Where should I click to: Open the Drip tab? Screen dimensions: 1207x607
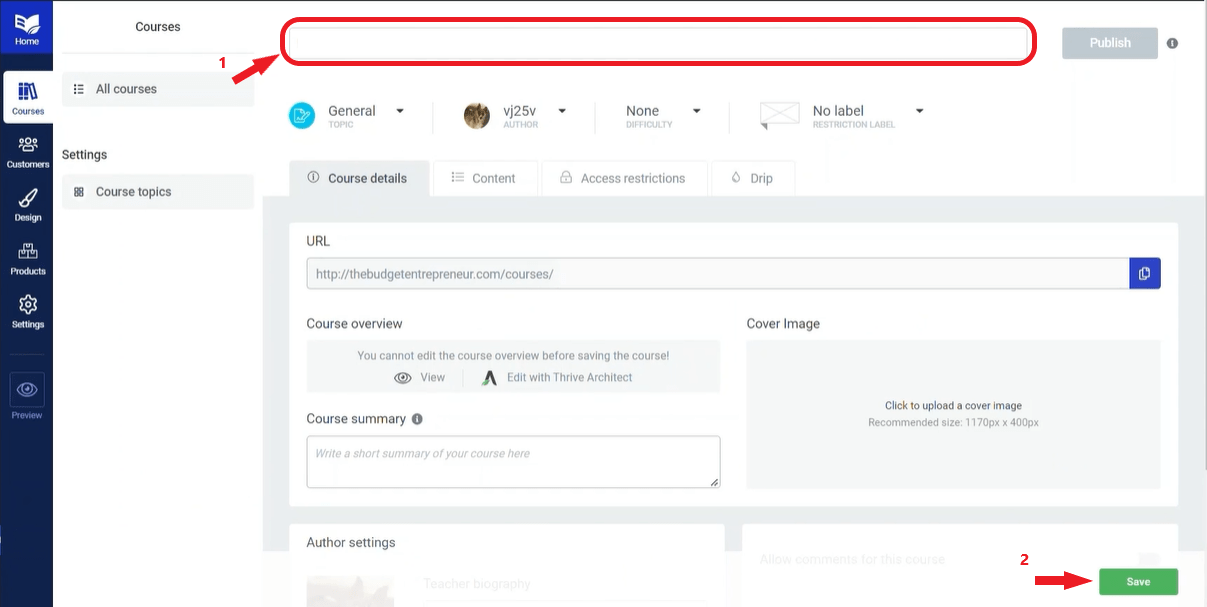tap(753, 178)
